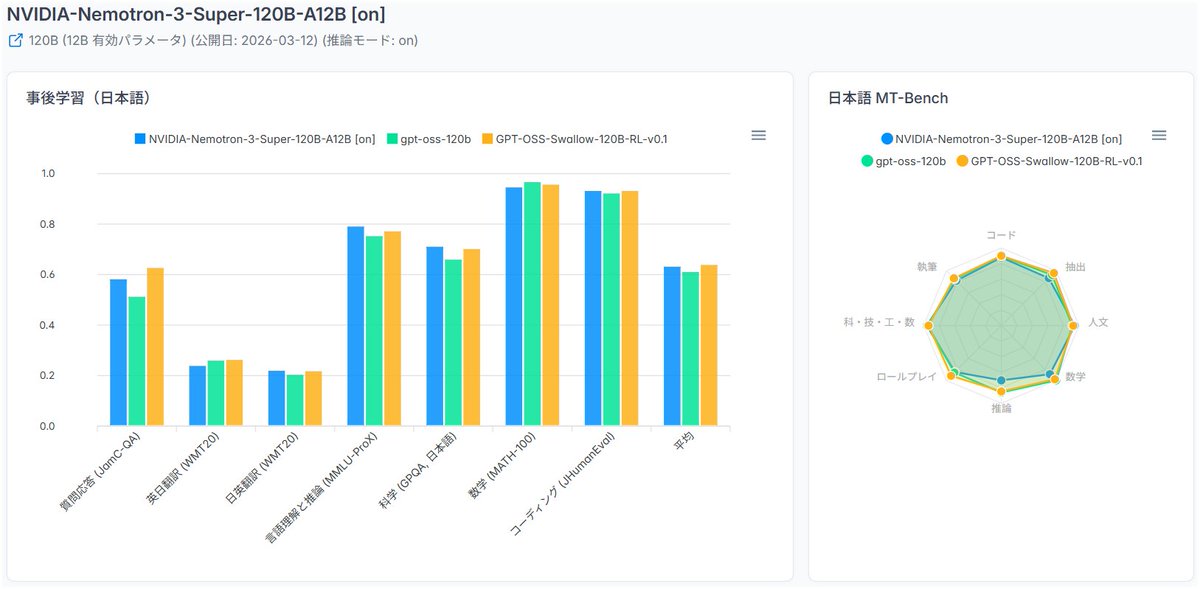Open the external link icon beside 120B
The width and height of the screenshot is (1200, 589).
click(15, 41)
